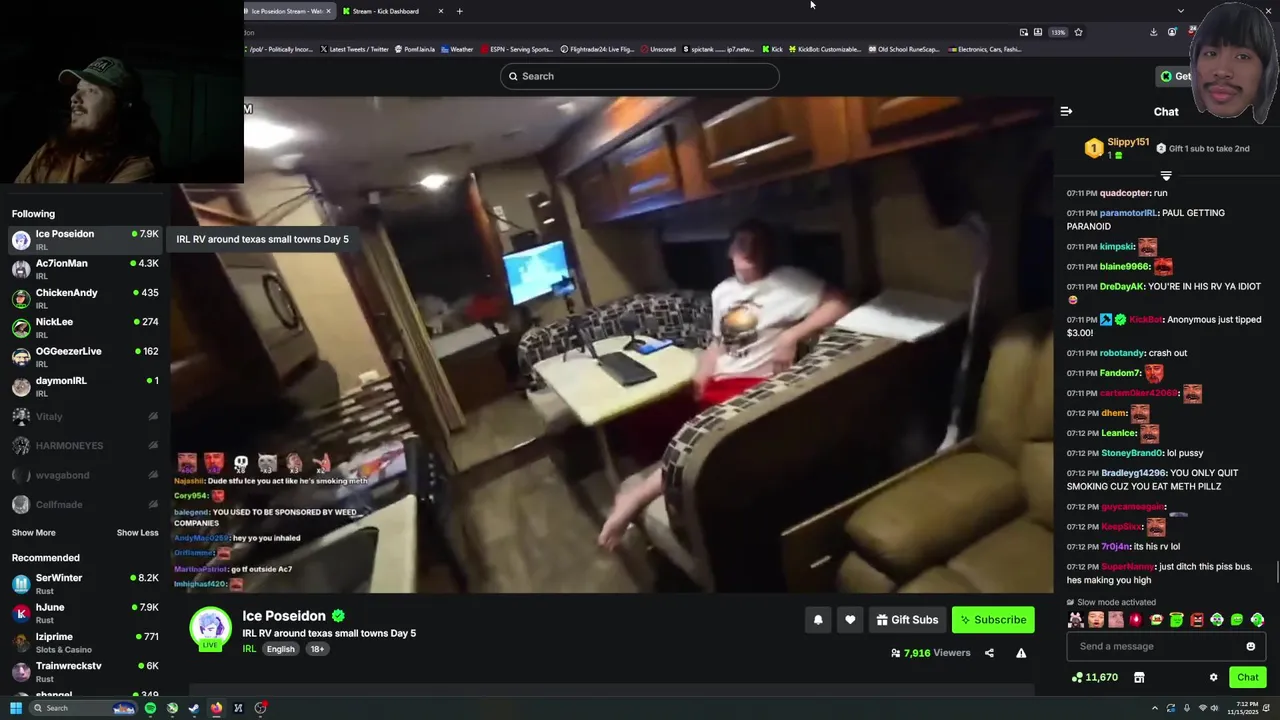
Task: Open chat settings gear icon
Action: tap(1214, 677)
